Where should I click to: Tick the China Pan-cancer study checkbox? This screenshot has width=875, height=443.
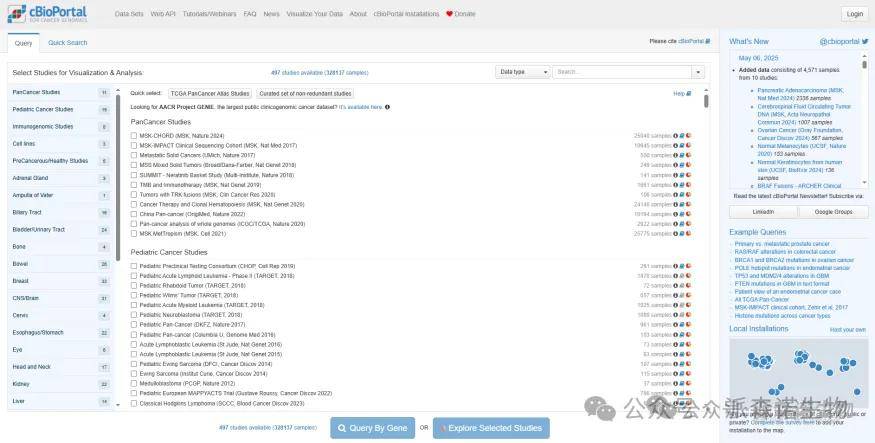[x=134, y=214]
